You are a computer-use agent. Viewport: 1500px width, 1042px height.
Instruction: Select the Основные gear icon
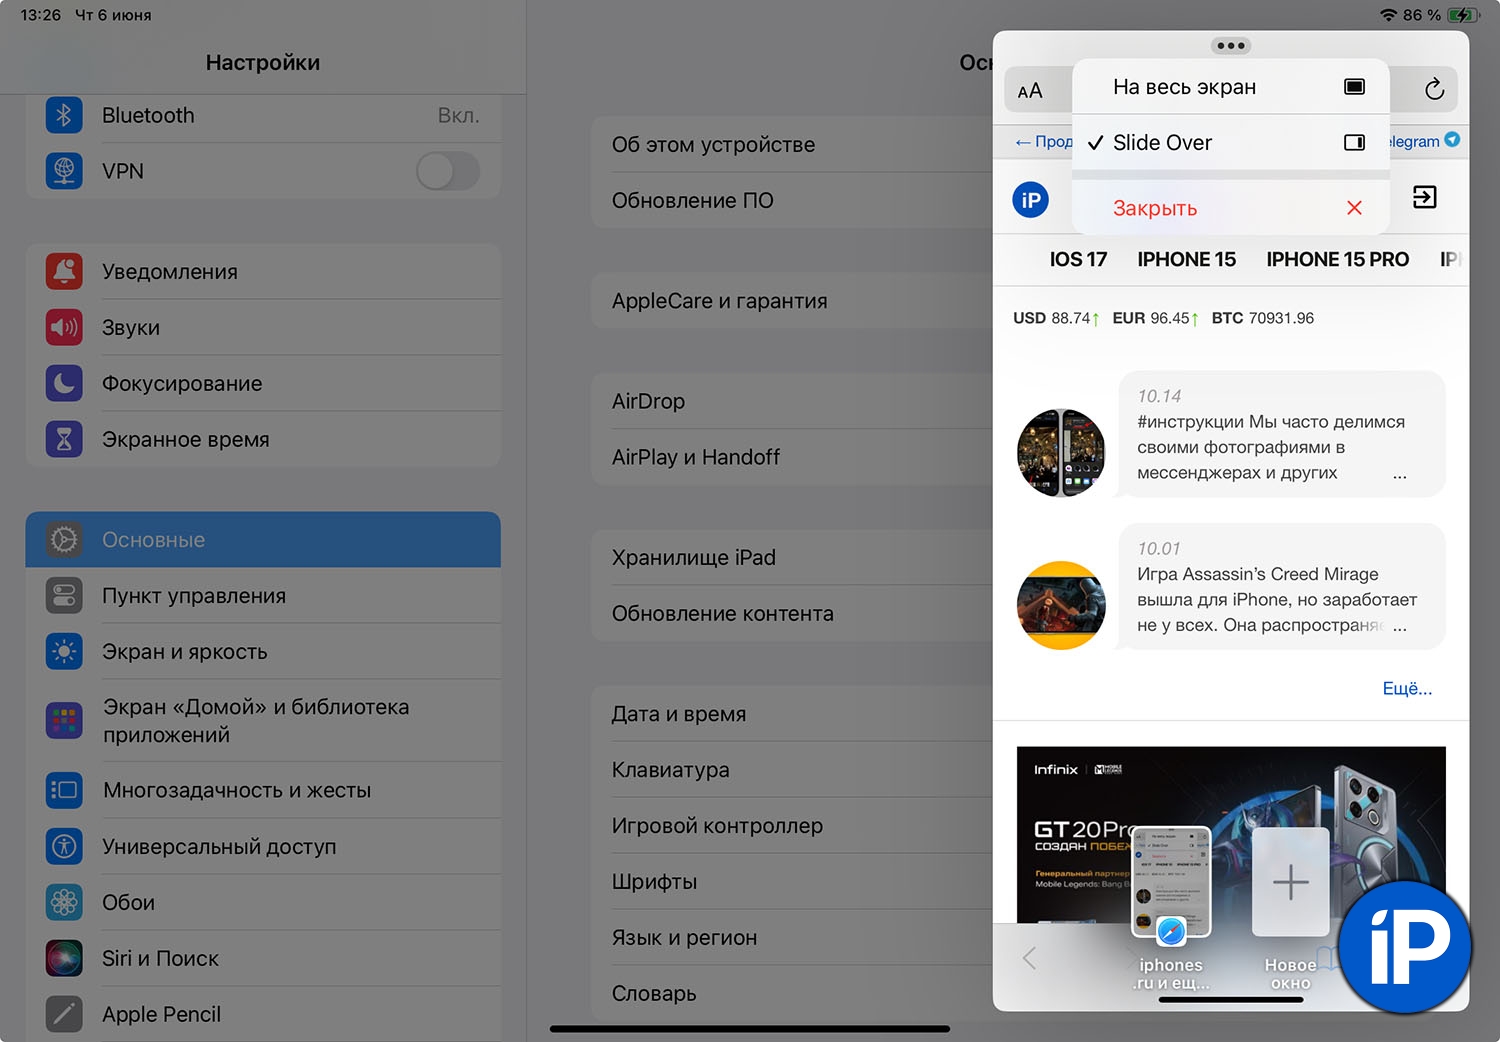point(64,540)
